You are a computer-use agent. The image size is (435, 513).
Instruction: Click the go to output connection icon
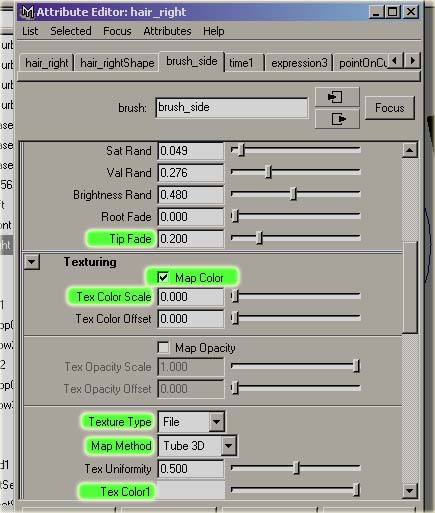pyautogui.click(x=337, y=119)
